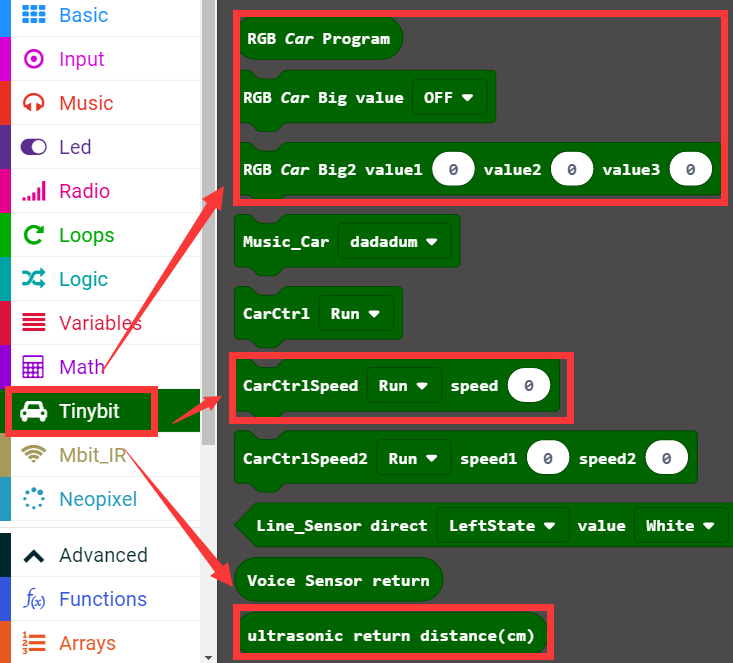Open the Variables category
The height and width of the screenshot is (663, 733).
100,323
